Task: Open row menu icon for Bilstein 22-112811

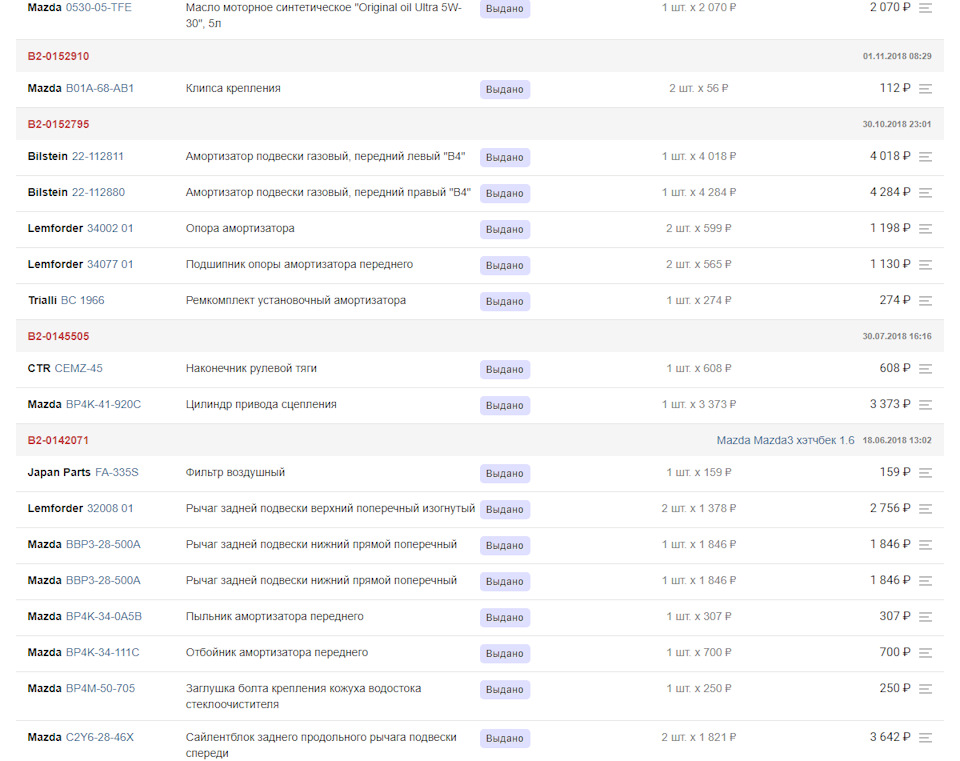Action: (x=925, y=157)
